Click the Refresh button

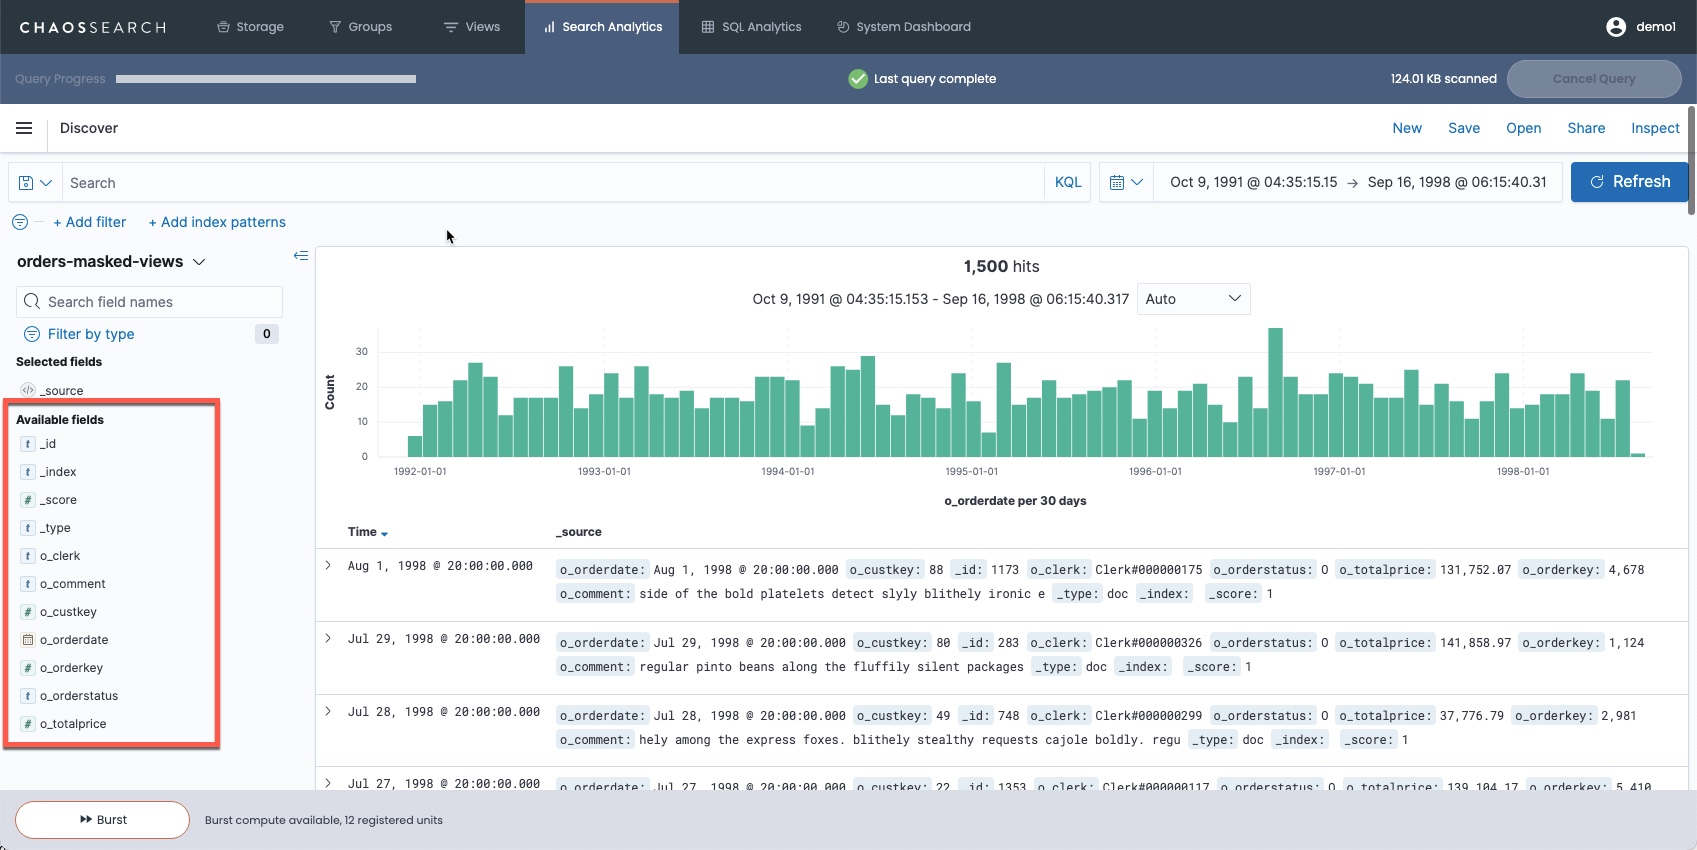point(1629,182)
